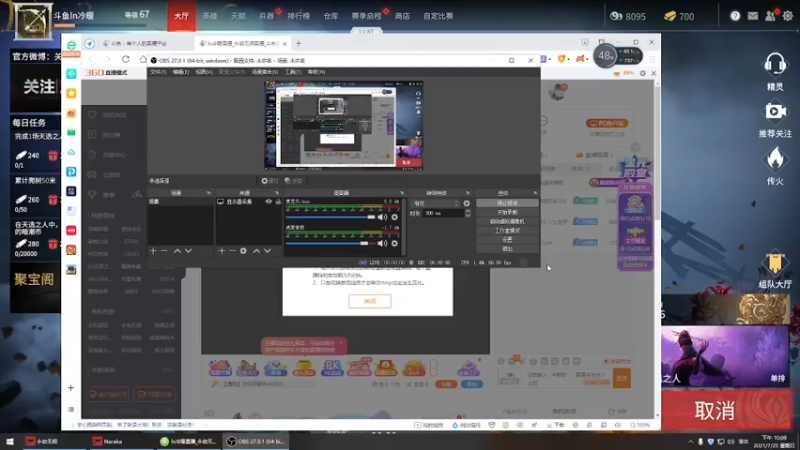Add a new source in OBS sources panel
This screenshot has height=450, width=800.
[221, 251]
